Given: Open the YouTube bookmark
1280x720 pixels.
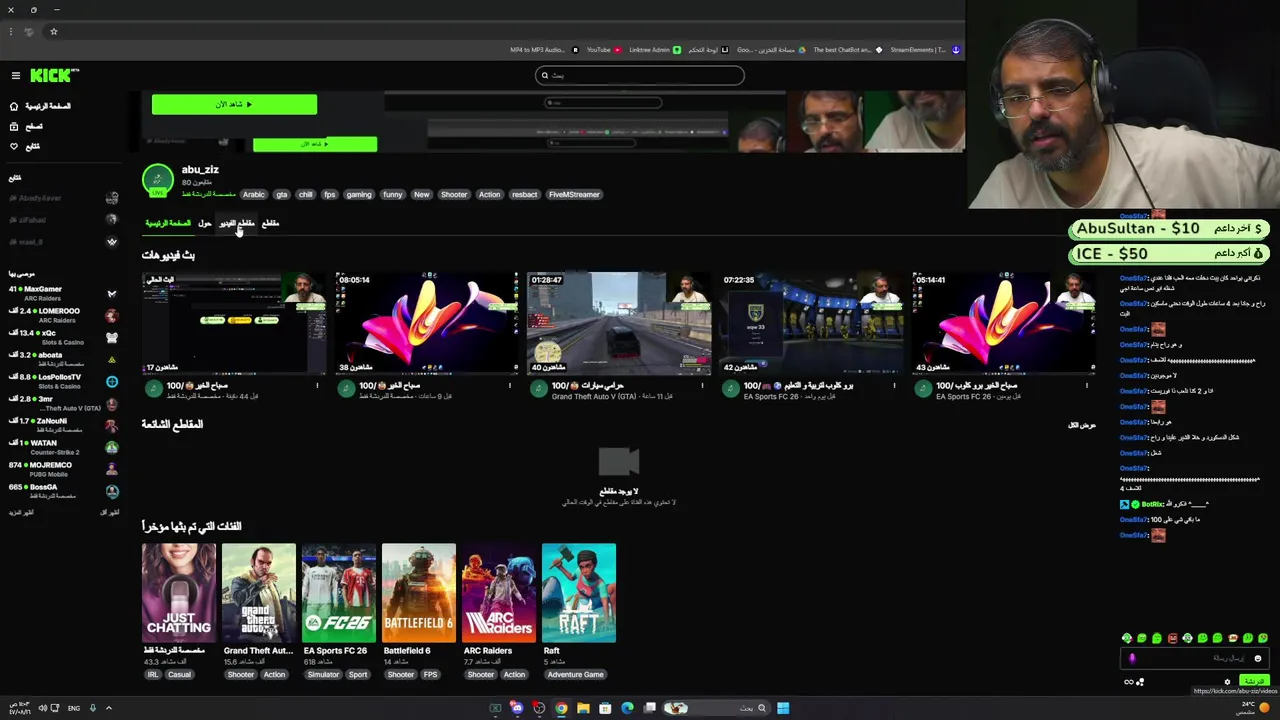Looking at the screenshot, I should tap(604, 50).
